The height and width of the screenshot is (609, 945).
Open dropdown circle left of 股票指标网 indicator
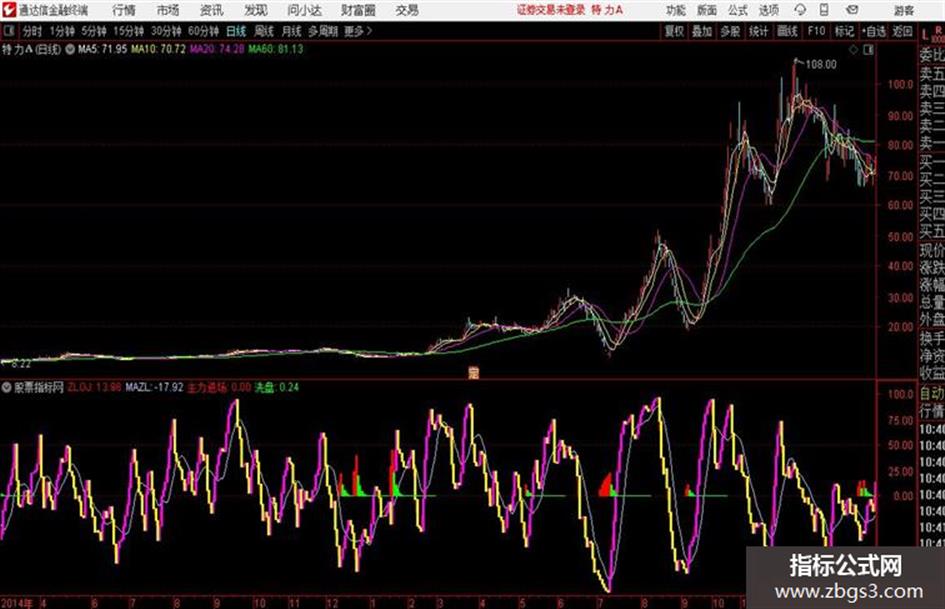(7, 388)
